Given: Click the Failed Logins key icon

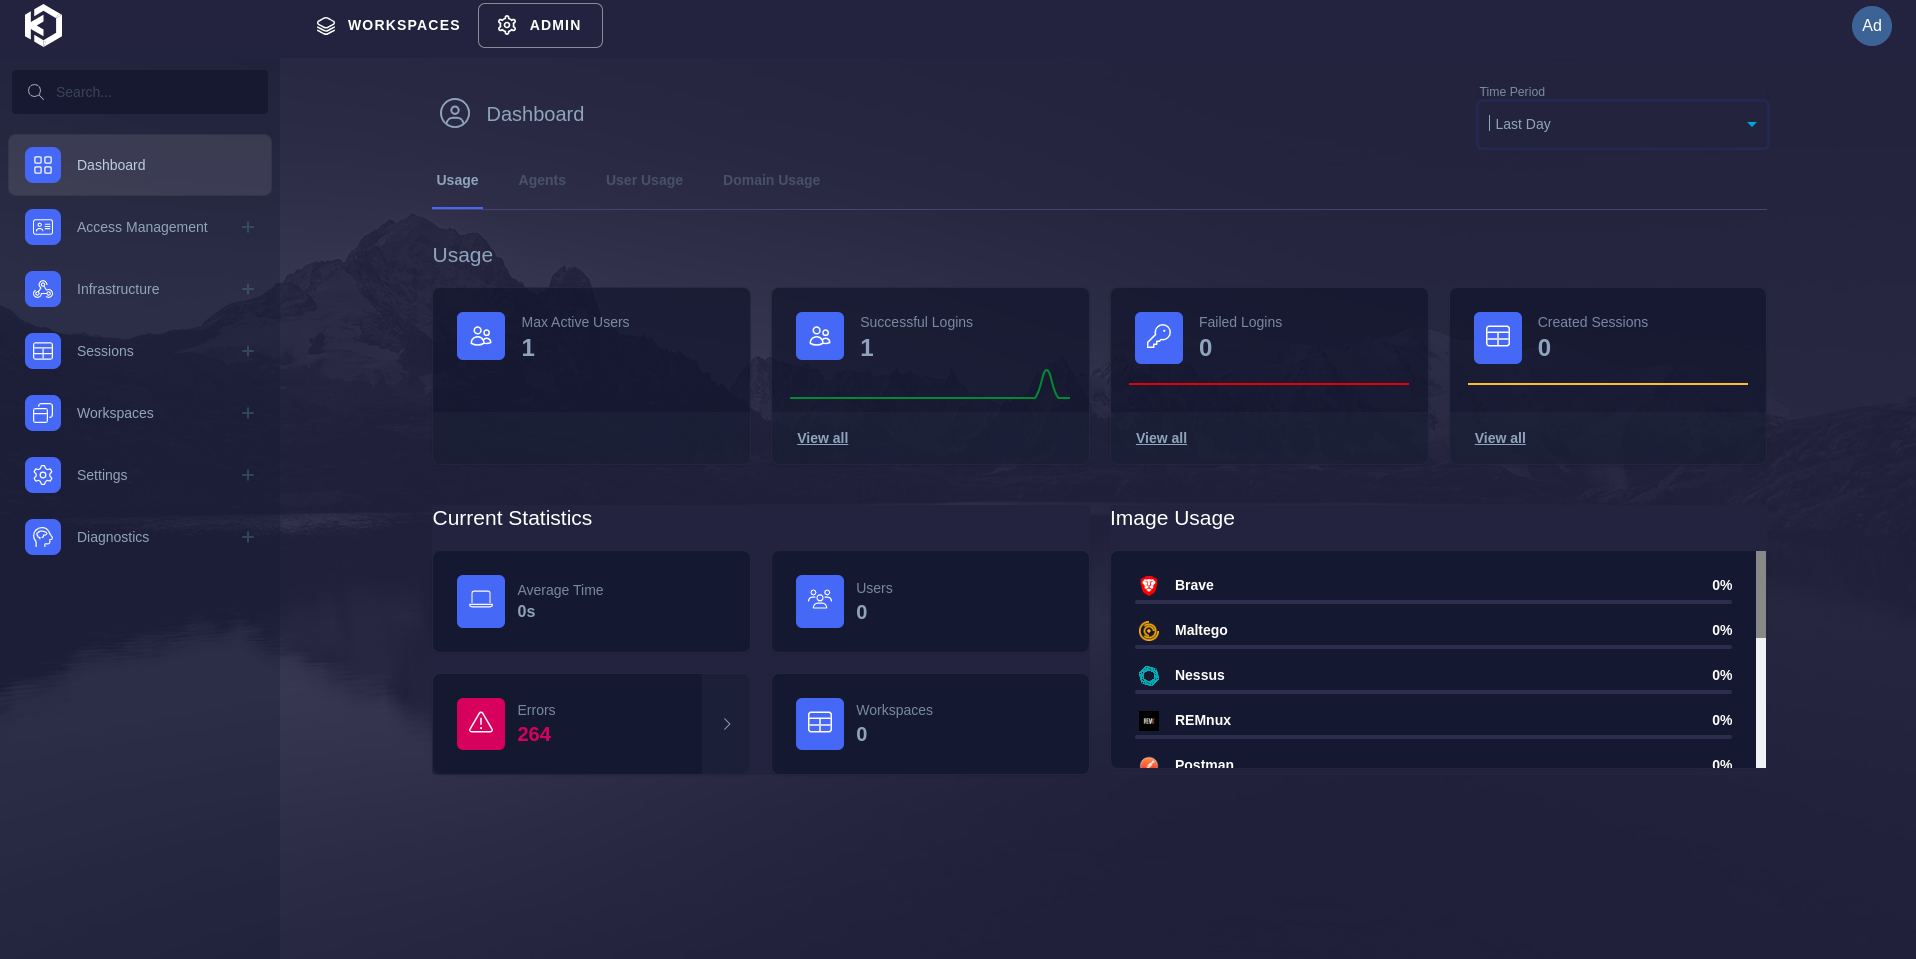Looking at the screenshot, I should 1159,338.
